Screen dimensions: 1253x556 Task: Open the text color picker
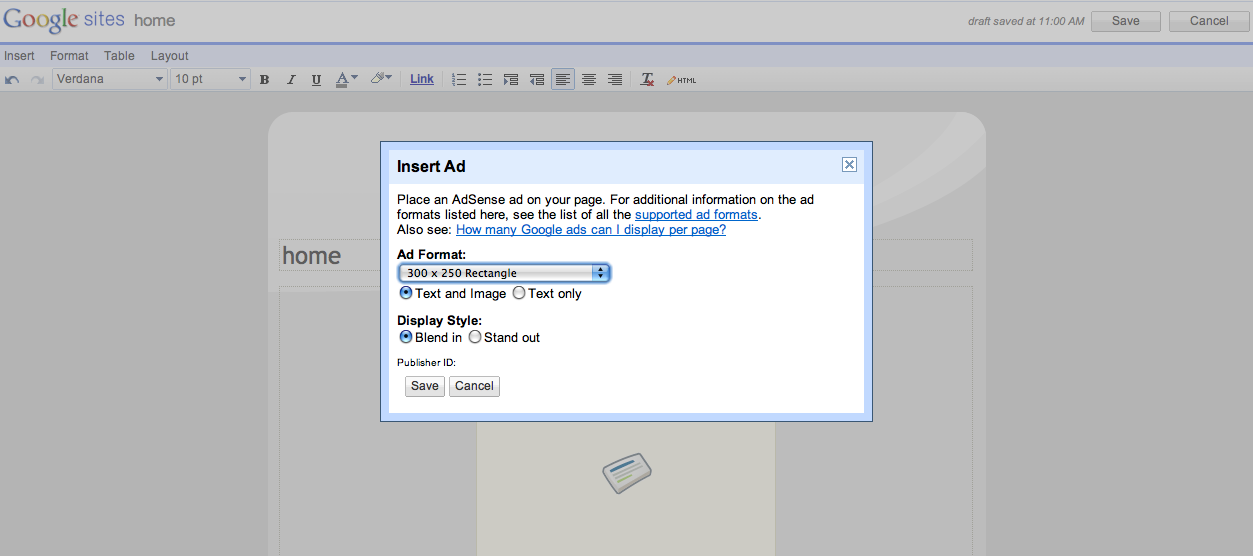click(x=346, y=79)
